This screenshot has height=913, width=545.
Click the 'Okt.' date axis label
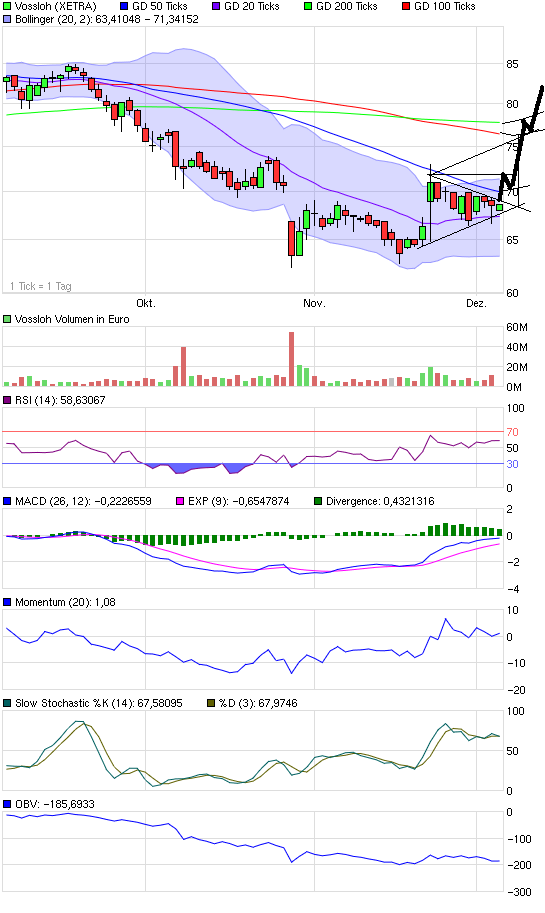tap(146, 303)
